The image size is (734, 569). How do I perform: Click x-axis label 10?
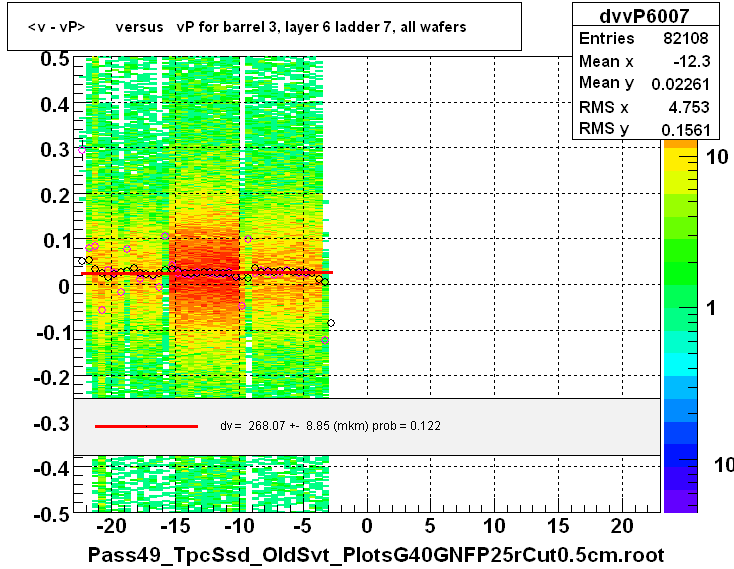click(494, 526)
